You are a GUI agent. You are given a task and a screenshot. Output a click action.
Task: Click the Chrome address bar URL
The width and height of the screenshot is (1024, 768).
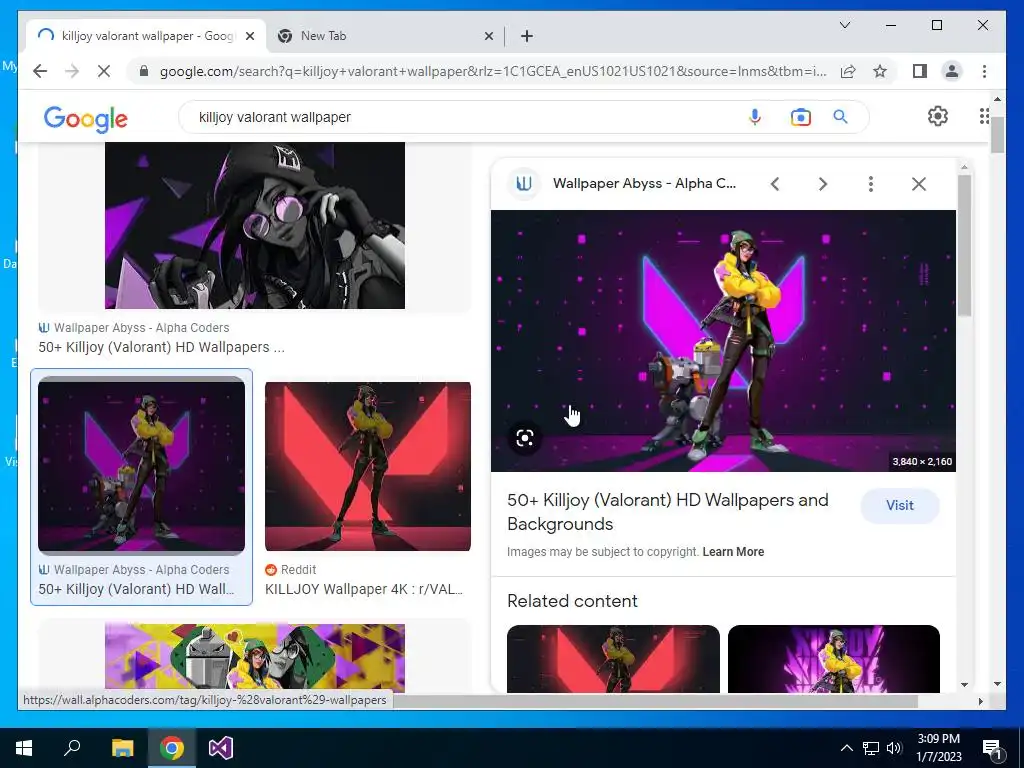[x=493, y=71]
